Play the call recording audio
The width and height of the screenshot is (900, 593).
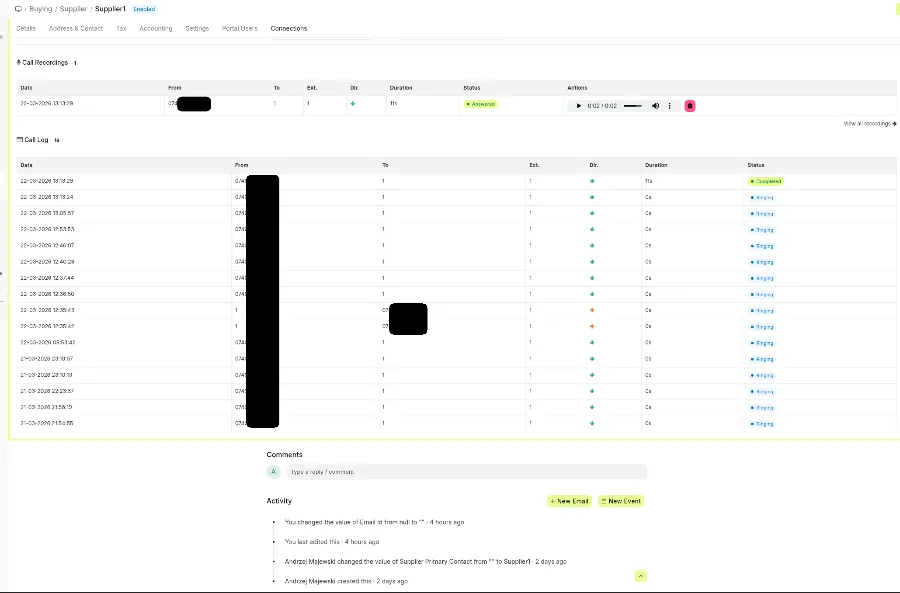coord(579,105)
